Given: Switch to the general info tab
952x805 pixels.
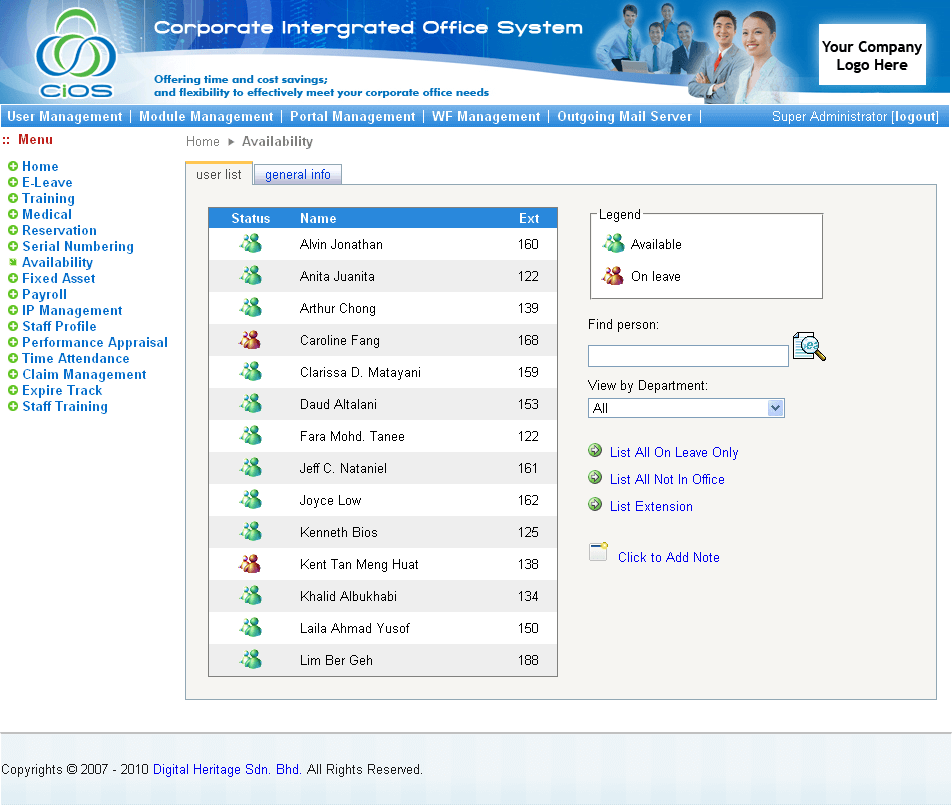Looking at the screenshot, I should [298, 175].
